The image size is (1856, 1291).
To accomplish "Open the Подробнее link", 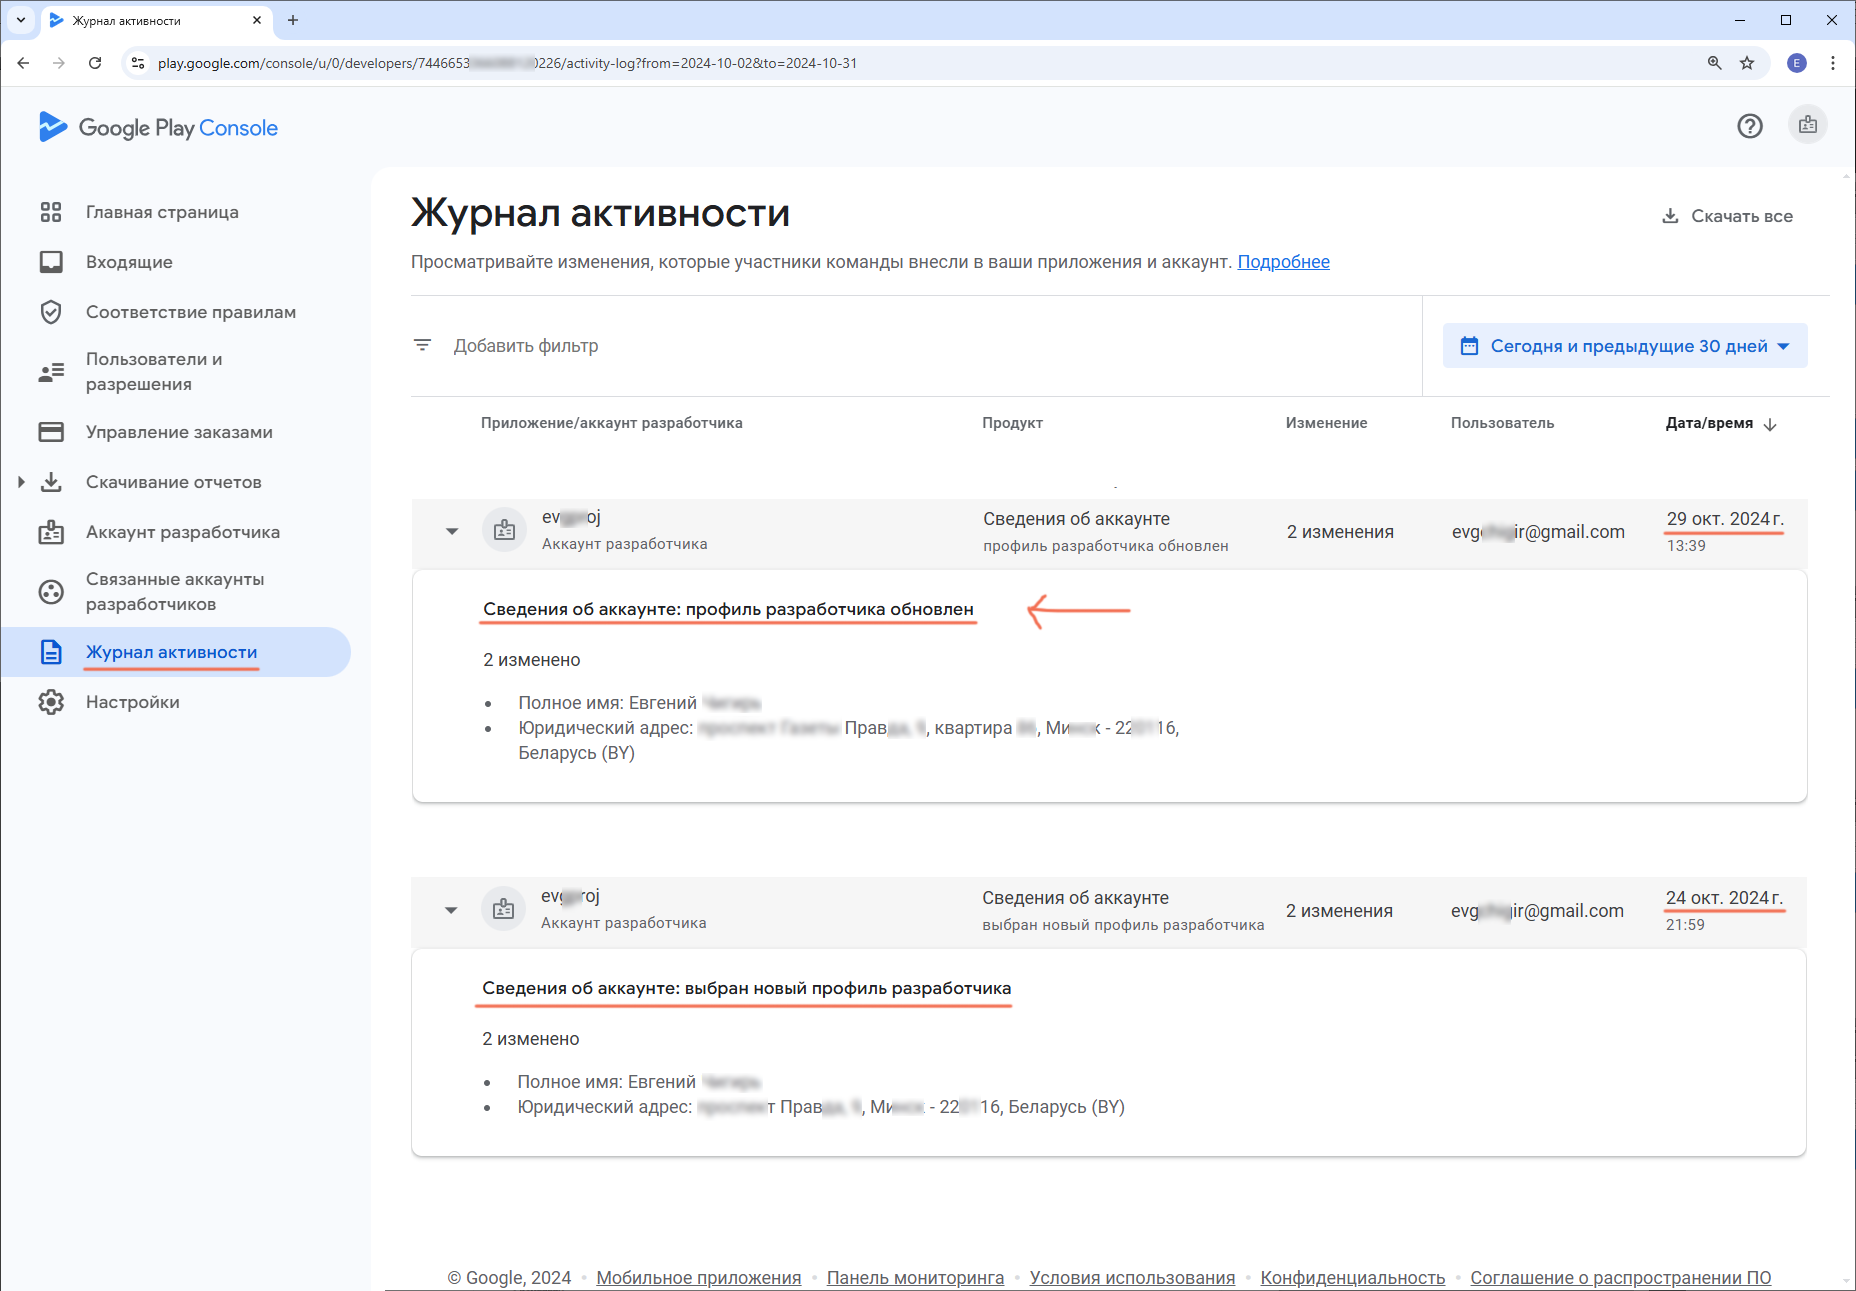I will pos(1283,262).
